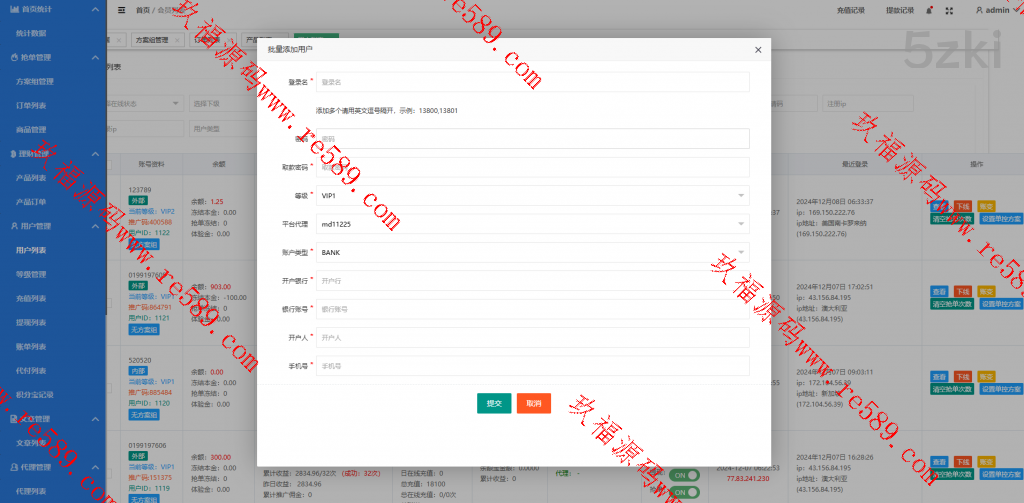Open 提现列表 in the sidebar
Screen dimensions: 1024x503
point(31,323)
